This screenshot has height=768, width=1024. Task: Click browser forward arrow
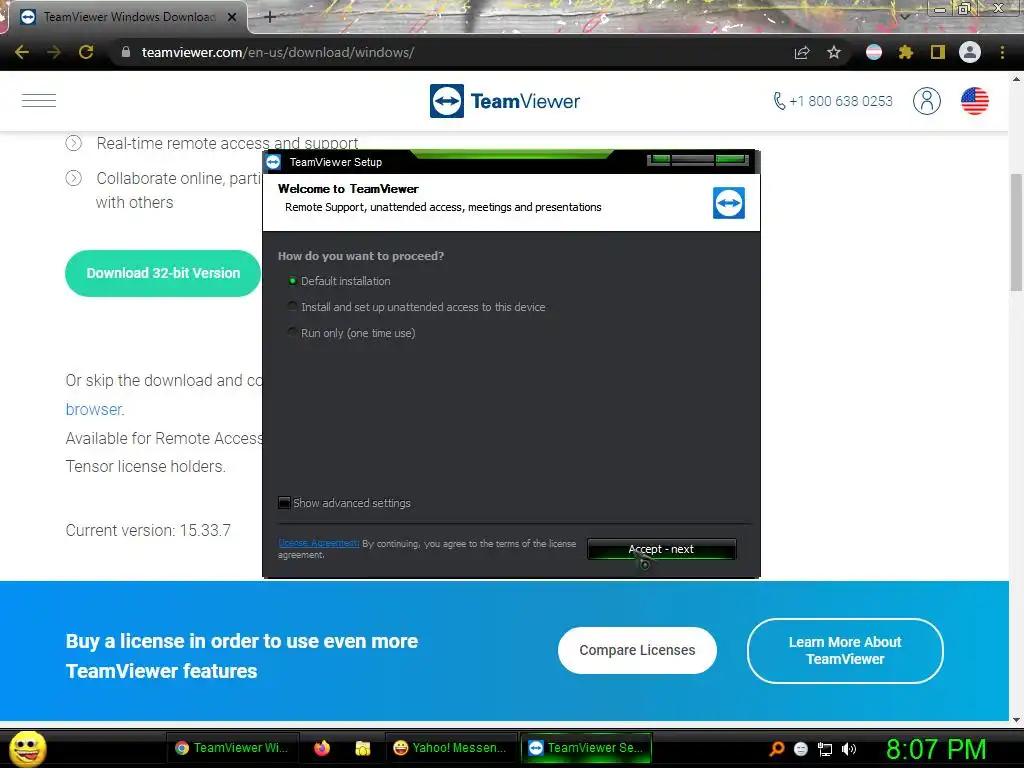[54, 52]
